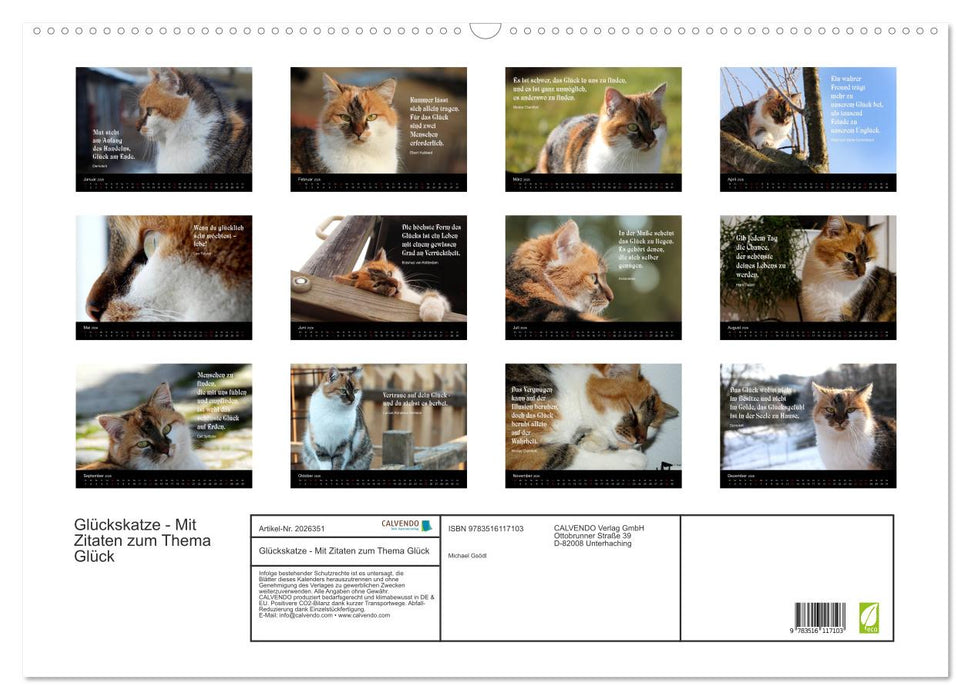Screen dimensions: 971x700
Task: Select the August calendar page thumbnail
Action: 808,277
